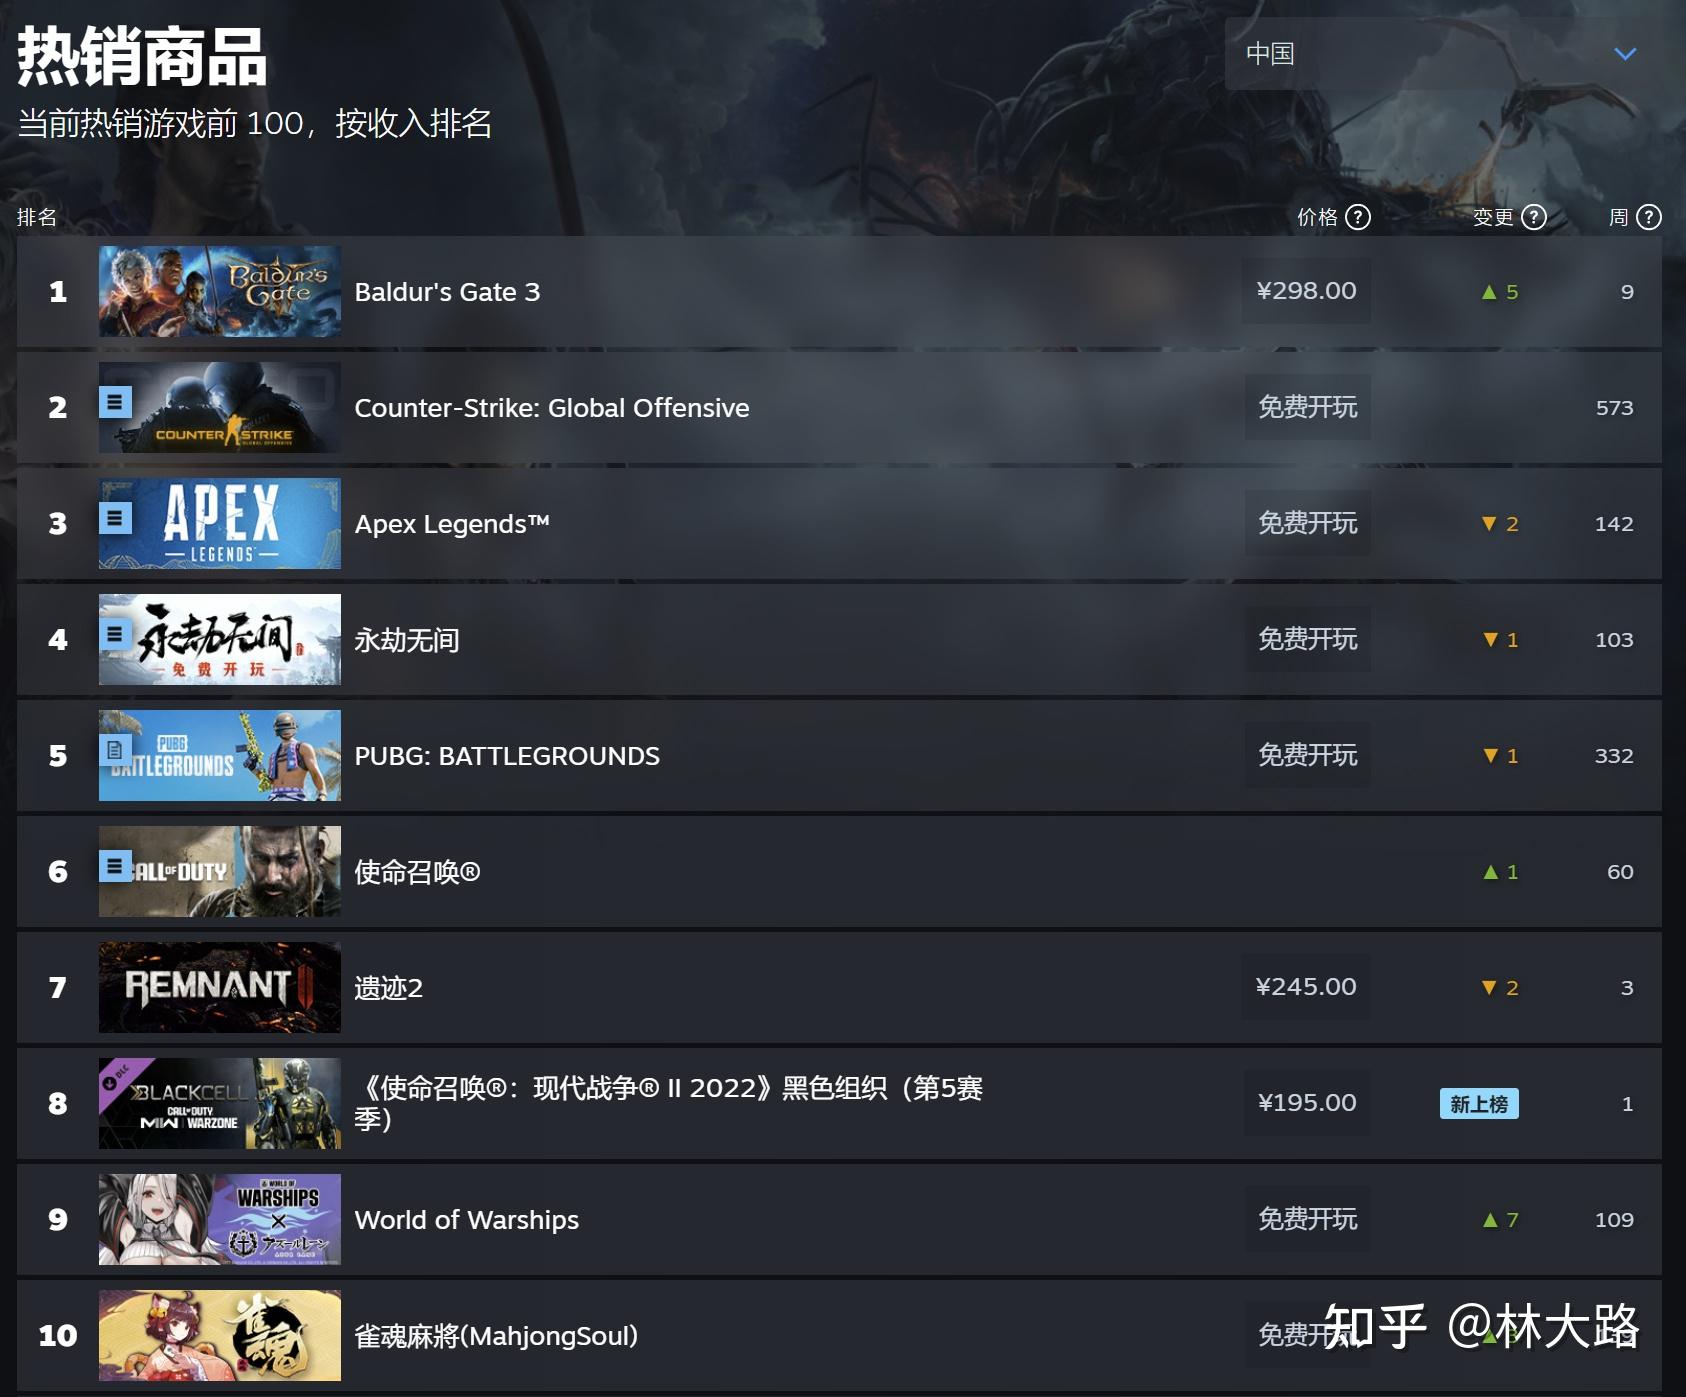Select World of Warships title

click(x=467, y=1220)
